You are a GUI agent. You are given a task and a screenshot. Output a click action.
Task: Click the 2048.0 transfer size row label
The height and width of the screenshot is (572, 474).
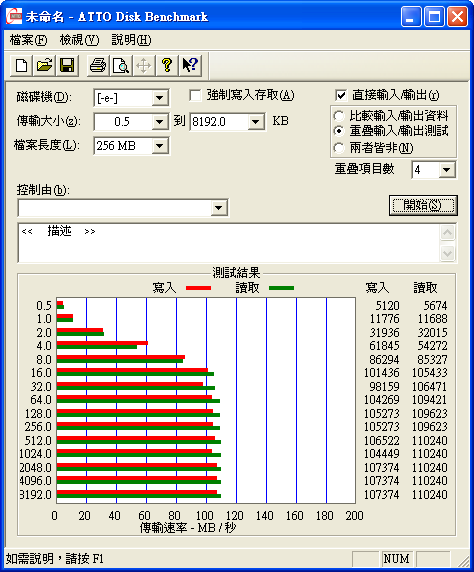[x=35, y=467]
